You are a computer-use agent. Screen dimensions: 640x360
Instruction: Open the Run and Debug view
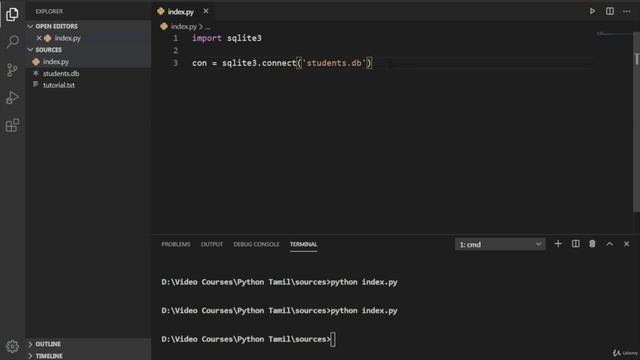click(x=12, y=98)
